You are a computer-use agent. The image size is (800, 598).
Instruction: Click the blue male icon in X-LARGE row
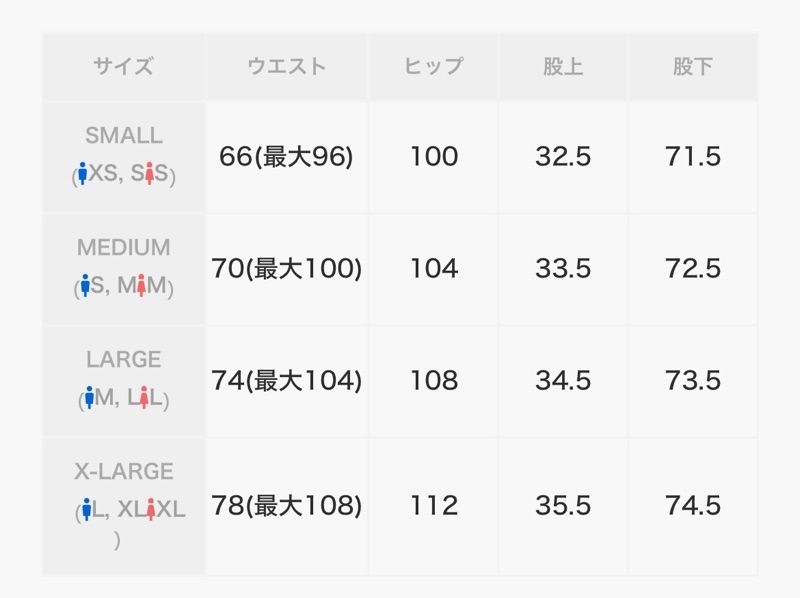click(x=86, y=509)
